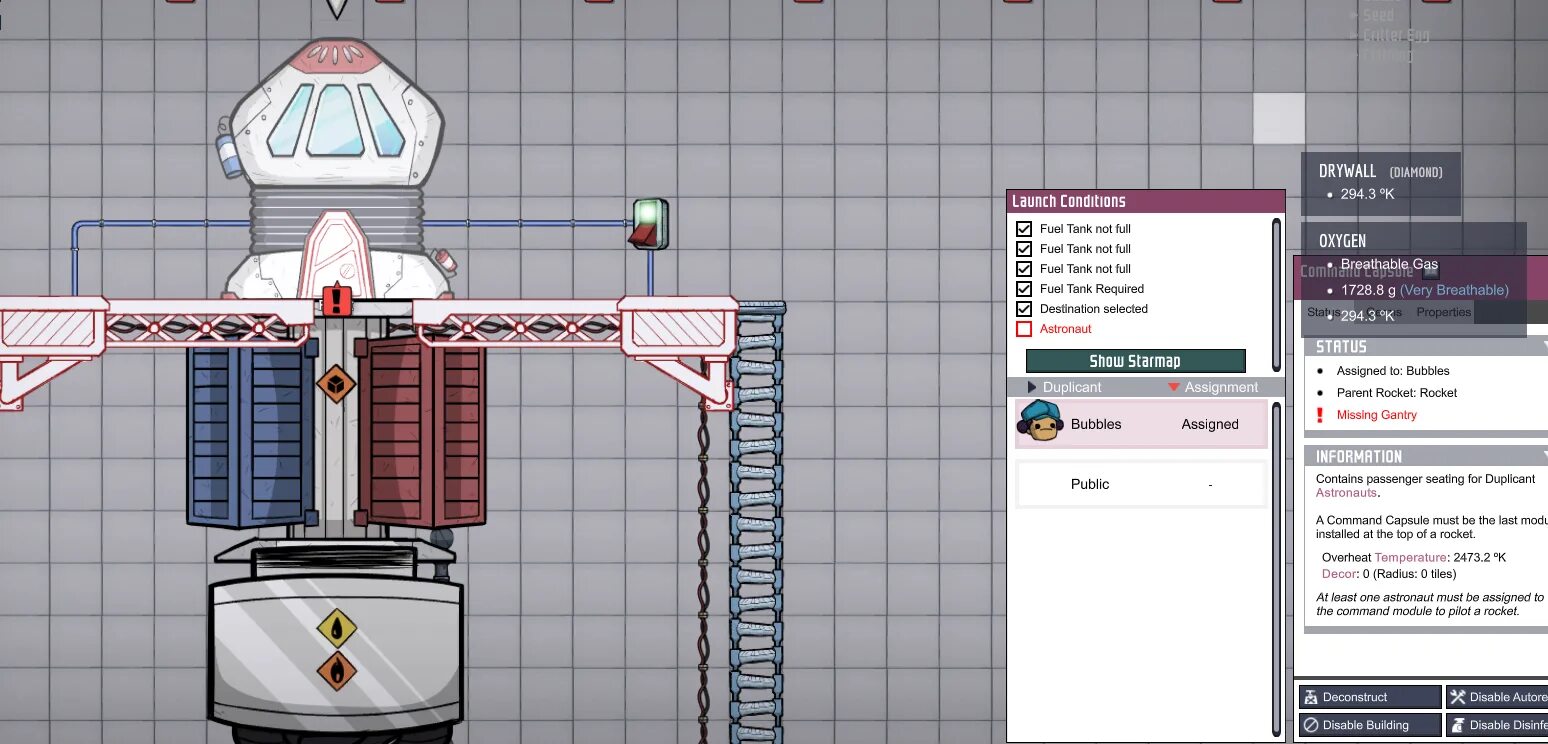The height and width of the screenshot is (744, 1548).
Task: Click 'Parent Rocket: Rocket' status text
Action: click(x=1397, y=393)
